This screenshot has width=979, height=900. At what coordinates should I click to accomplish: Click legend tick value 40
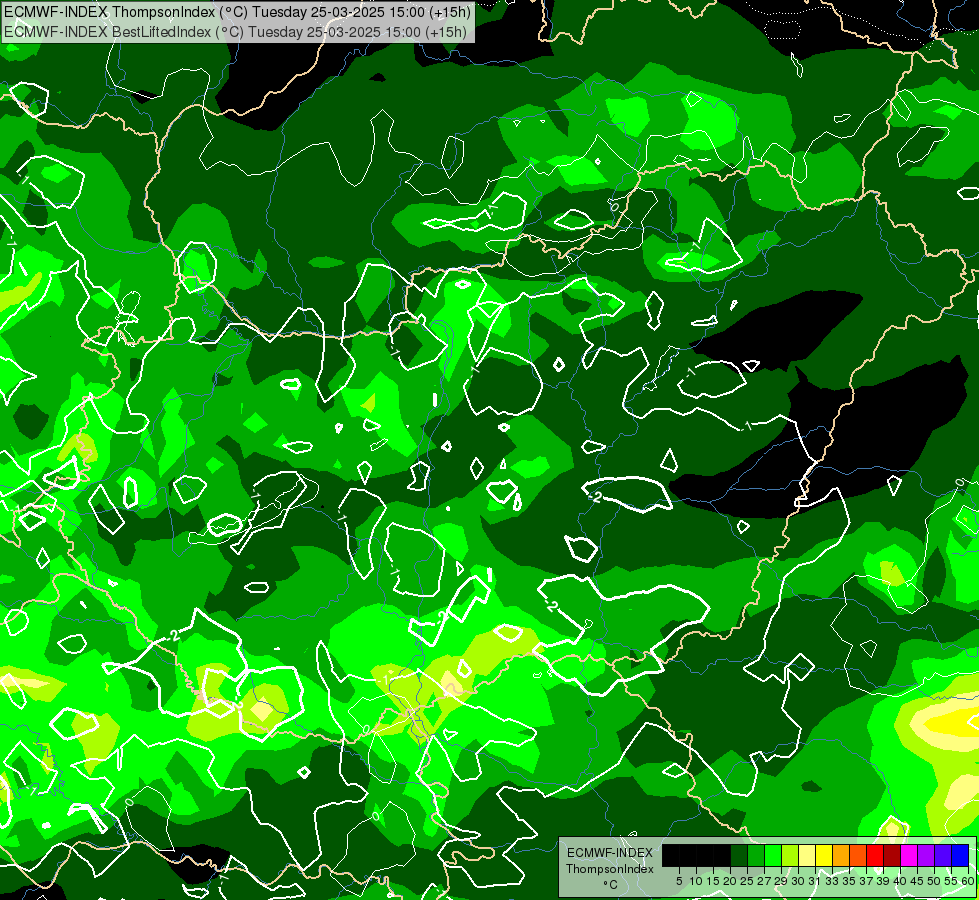pyautogui.click(x=900, y=881)
